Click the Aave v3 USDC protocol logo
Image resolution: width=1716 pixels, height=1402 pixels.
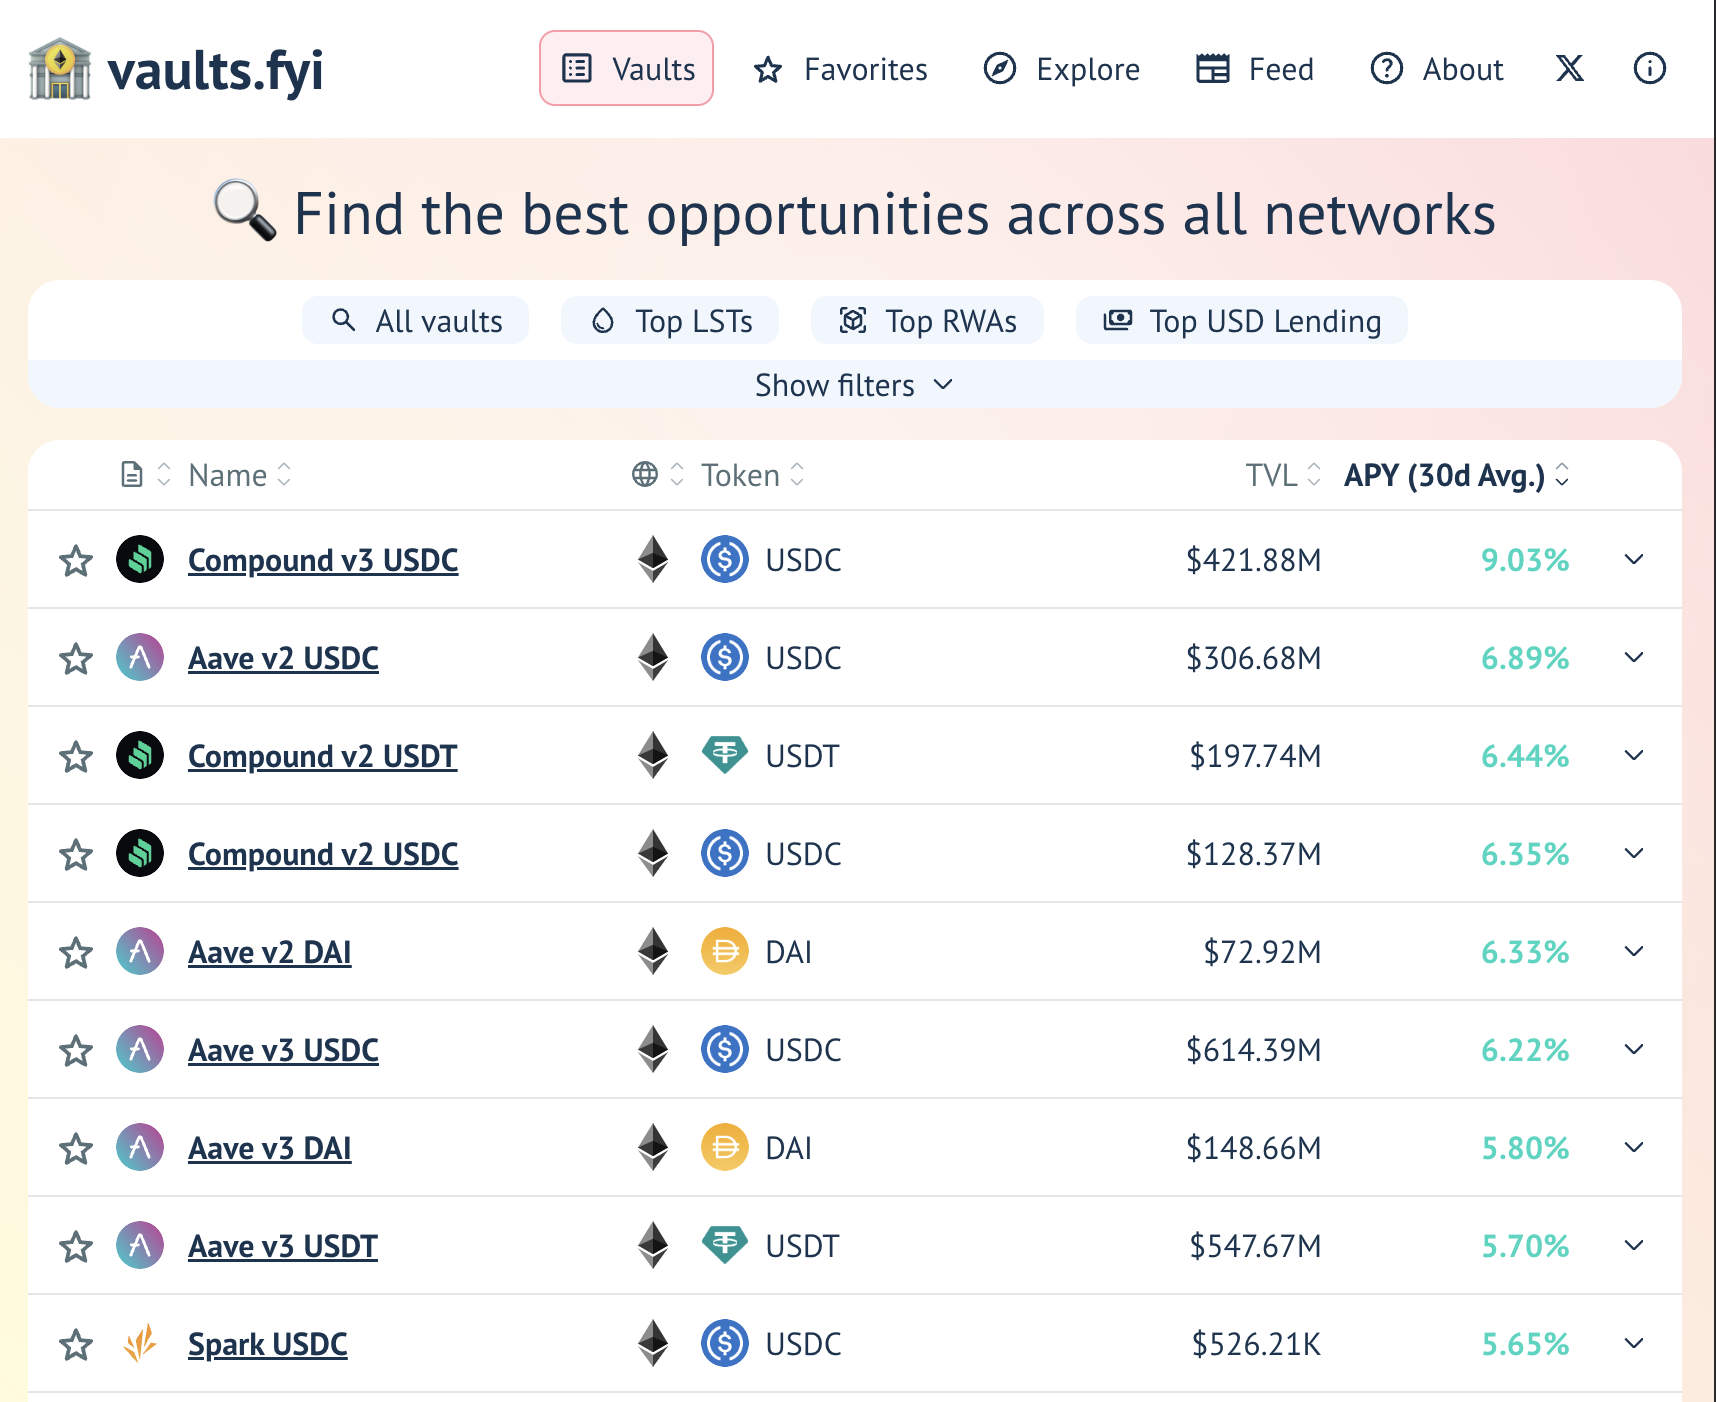(x=140, y=1049)
